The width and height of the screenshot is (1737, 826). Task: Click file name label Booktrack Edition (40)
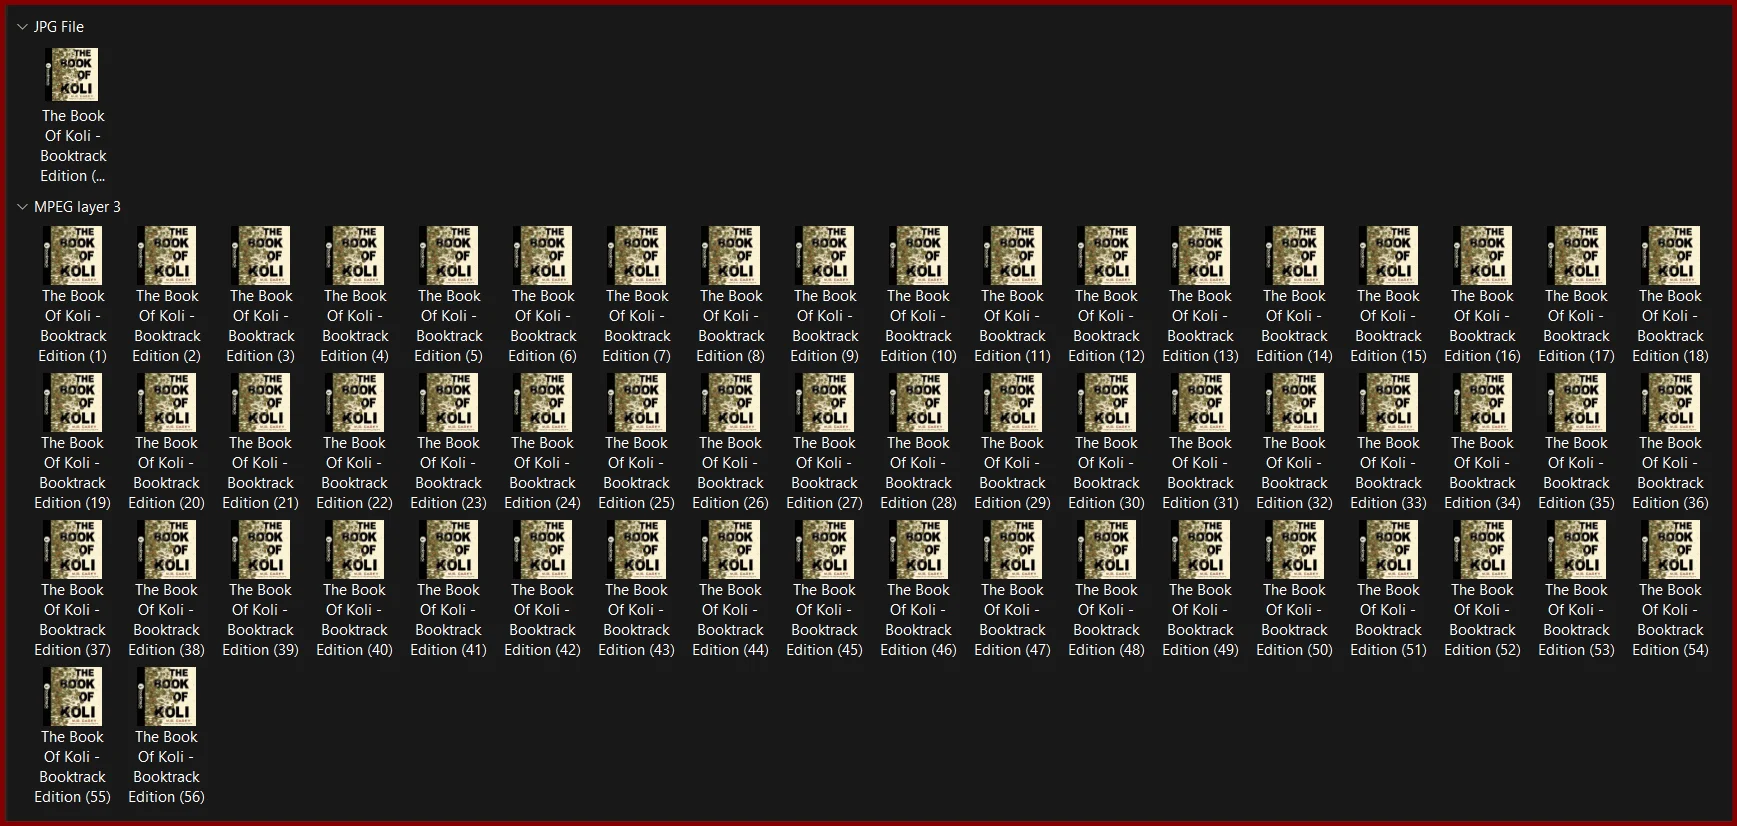click(355, 620)
